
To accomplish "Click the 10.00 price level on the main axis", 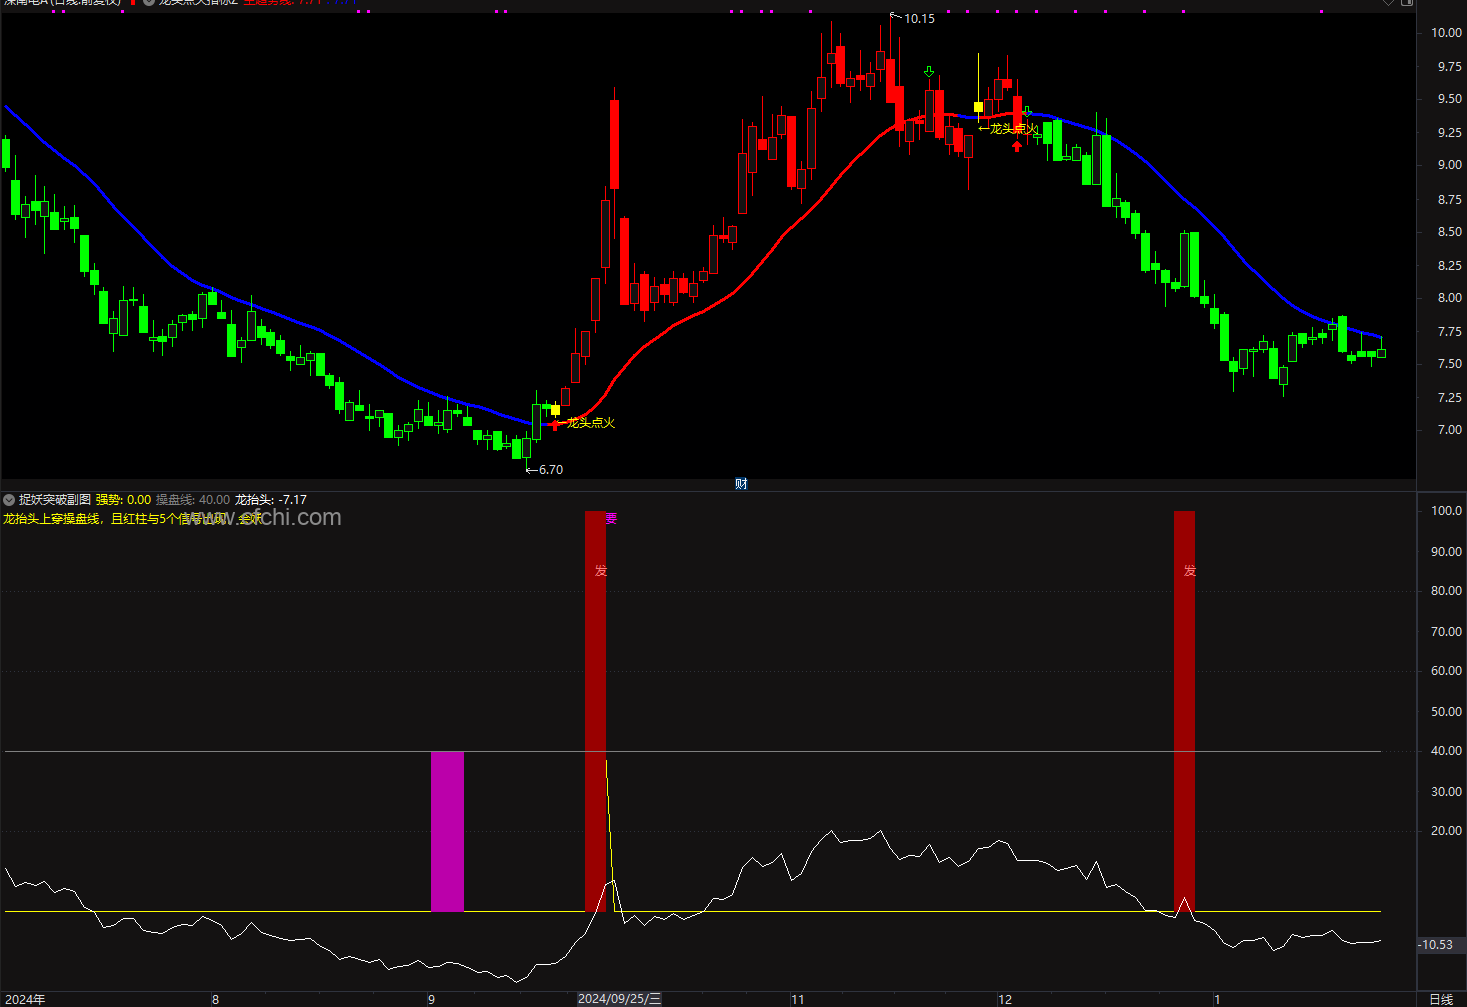I will click(x=1446, y=33).
